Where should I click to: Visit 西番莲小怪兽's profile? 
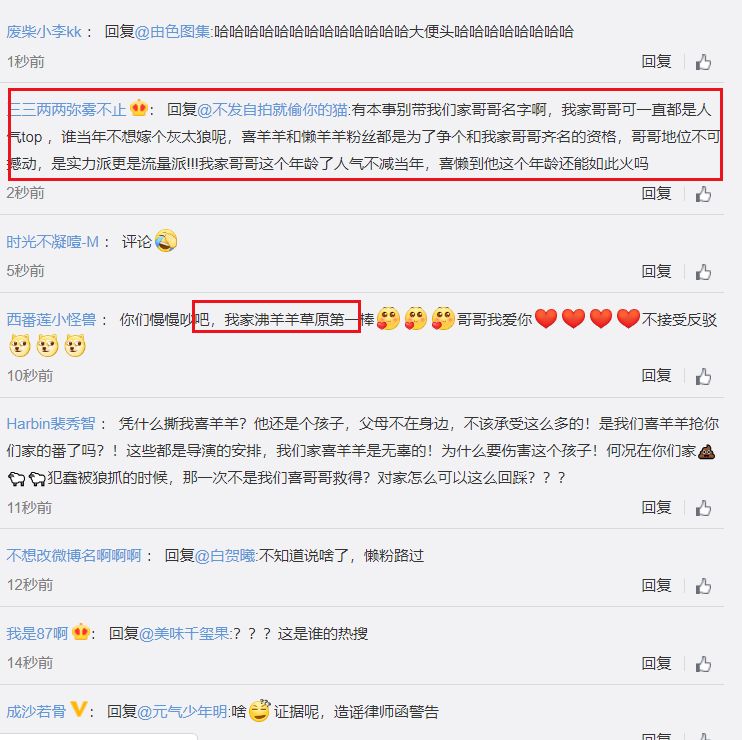(x=52, y=320)
